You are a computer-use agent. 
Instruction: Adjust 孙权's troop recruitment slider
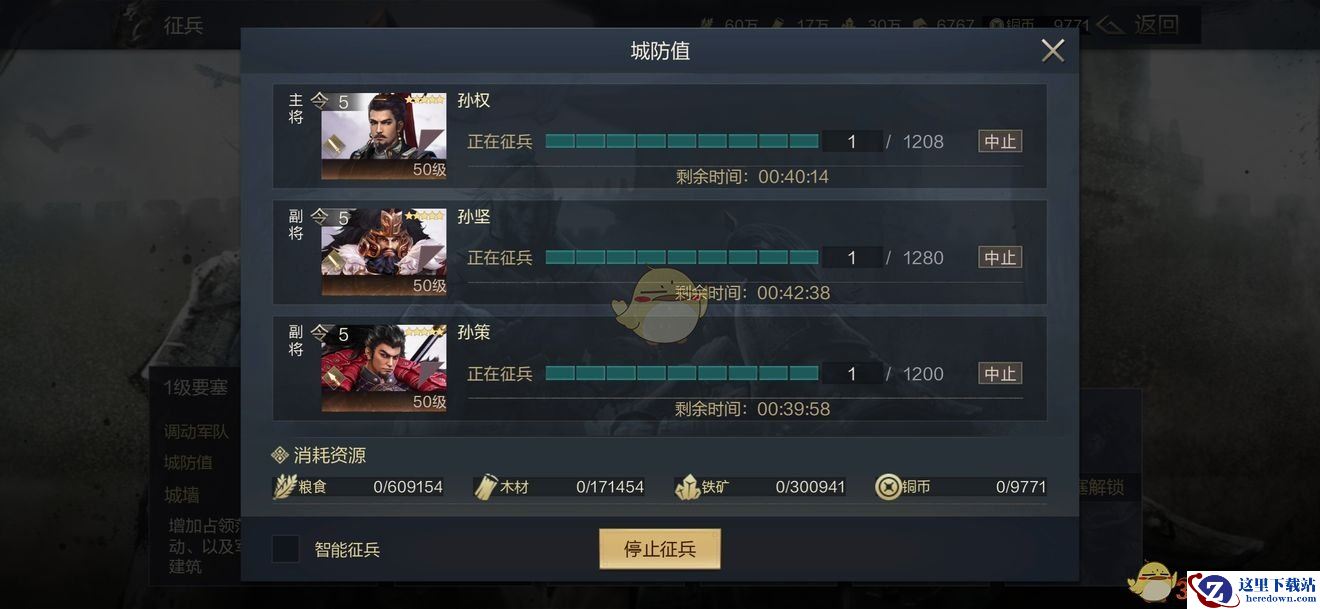pyautogui.click(x=682, y=142)
